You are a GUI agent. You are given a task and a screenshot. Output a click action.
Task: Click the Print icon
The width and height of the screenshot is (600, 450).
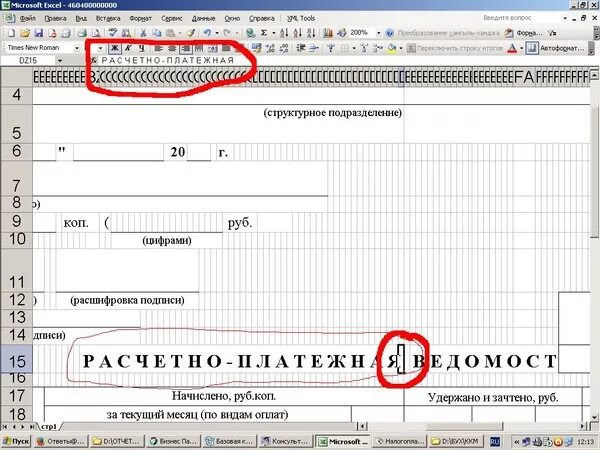click(82, 33)
